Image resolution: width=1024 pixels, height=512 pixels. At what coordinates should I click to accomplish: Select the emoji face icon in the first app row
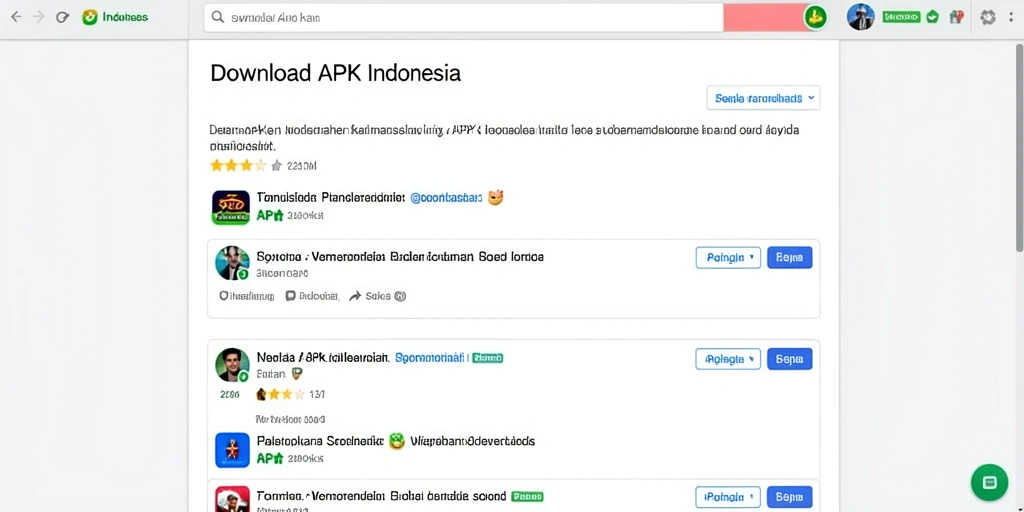tap(496, 197)
